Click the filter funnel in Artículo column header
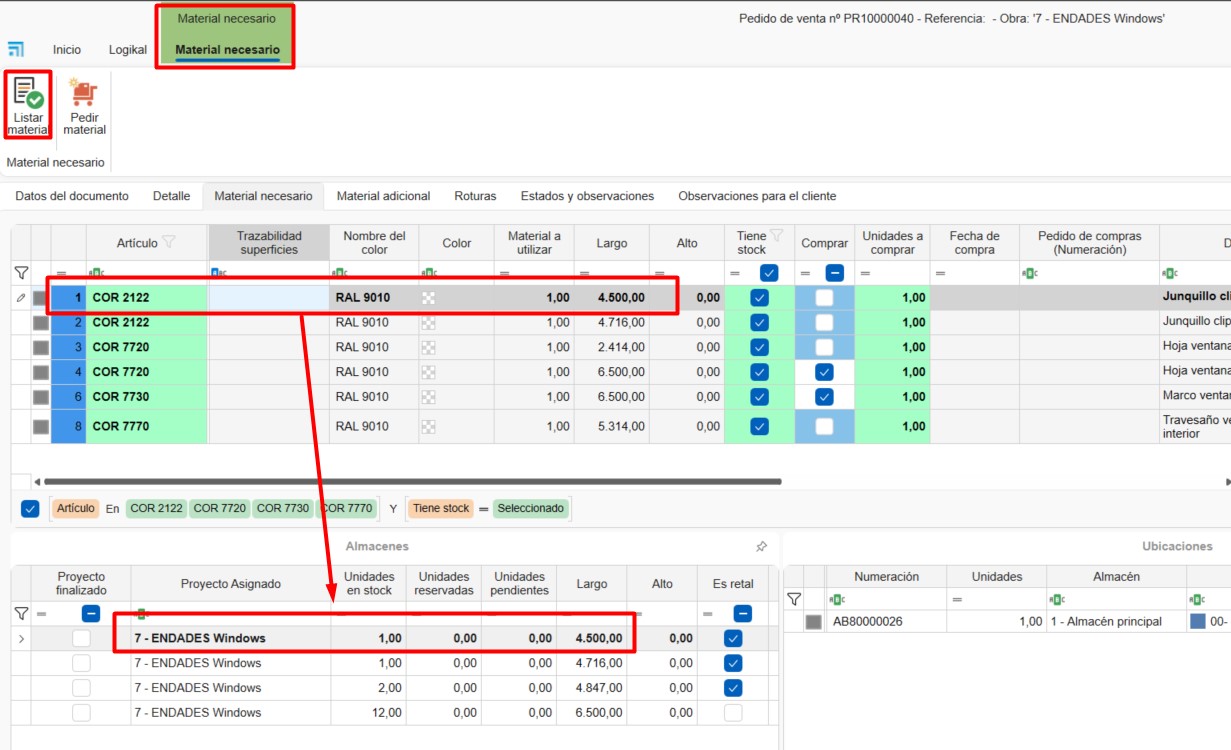The image size is (1231, 750). (x=169, y=242)
